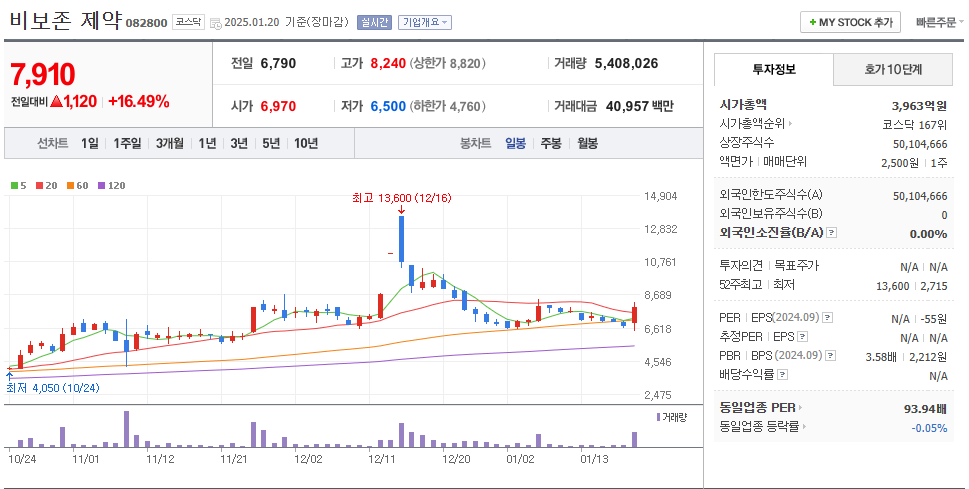Click the red 20-day moving average legend

[46, 185]
